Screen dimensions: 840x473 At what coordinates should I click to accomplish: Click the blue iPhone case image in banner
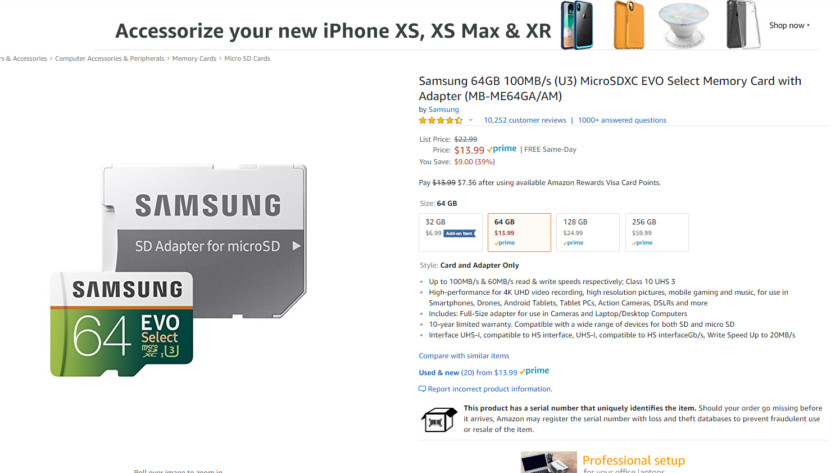[577, 25]
